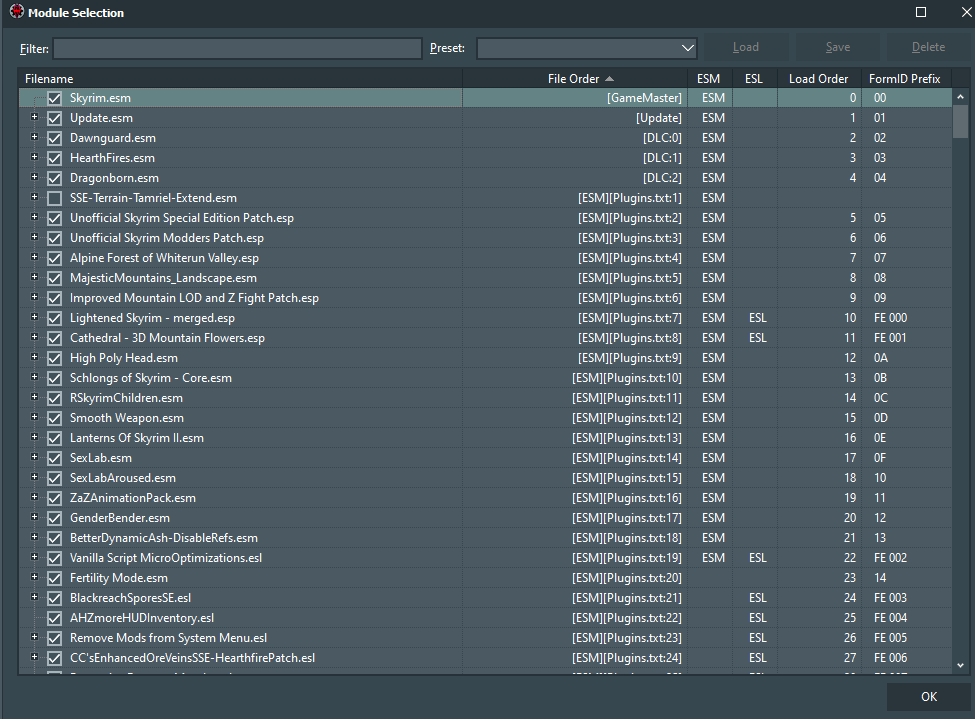Toggle Dawnguard.esm checkbox
The image size is (975, 719).
(55, 138)
